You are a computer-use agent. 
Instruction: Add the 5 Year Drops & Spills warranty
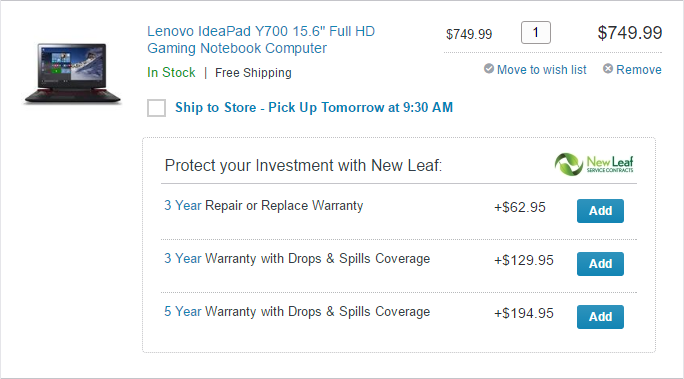click(600, 317)
